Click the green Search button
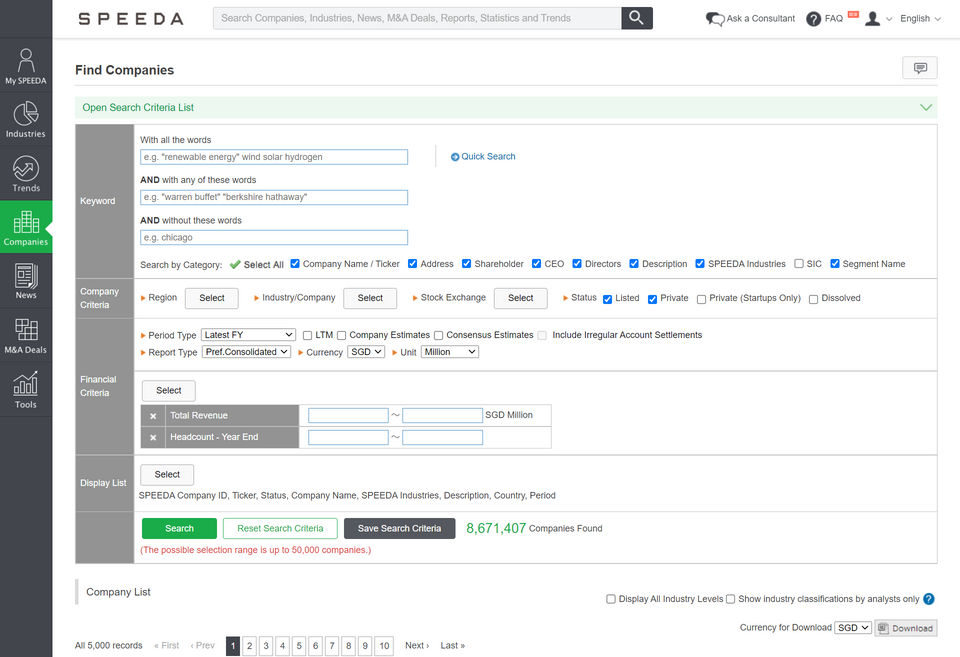 pos(179,528)
